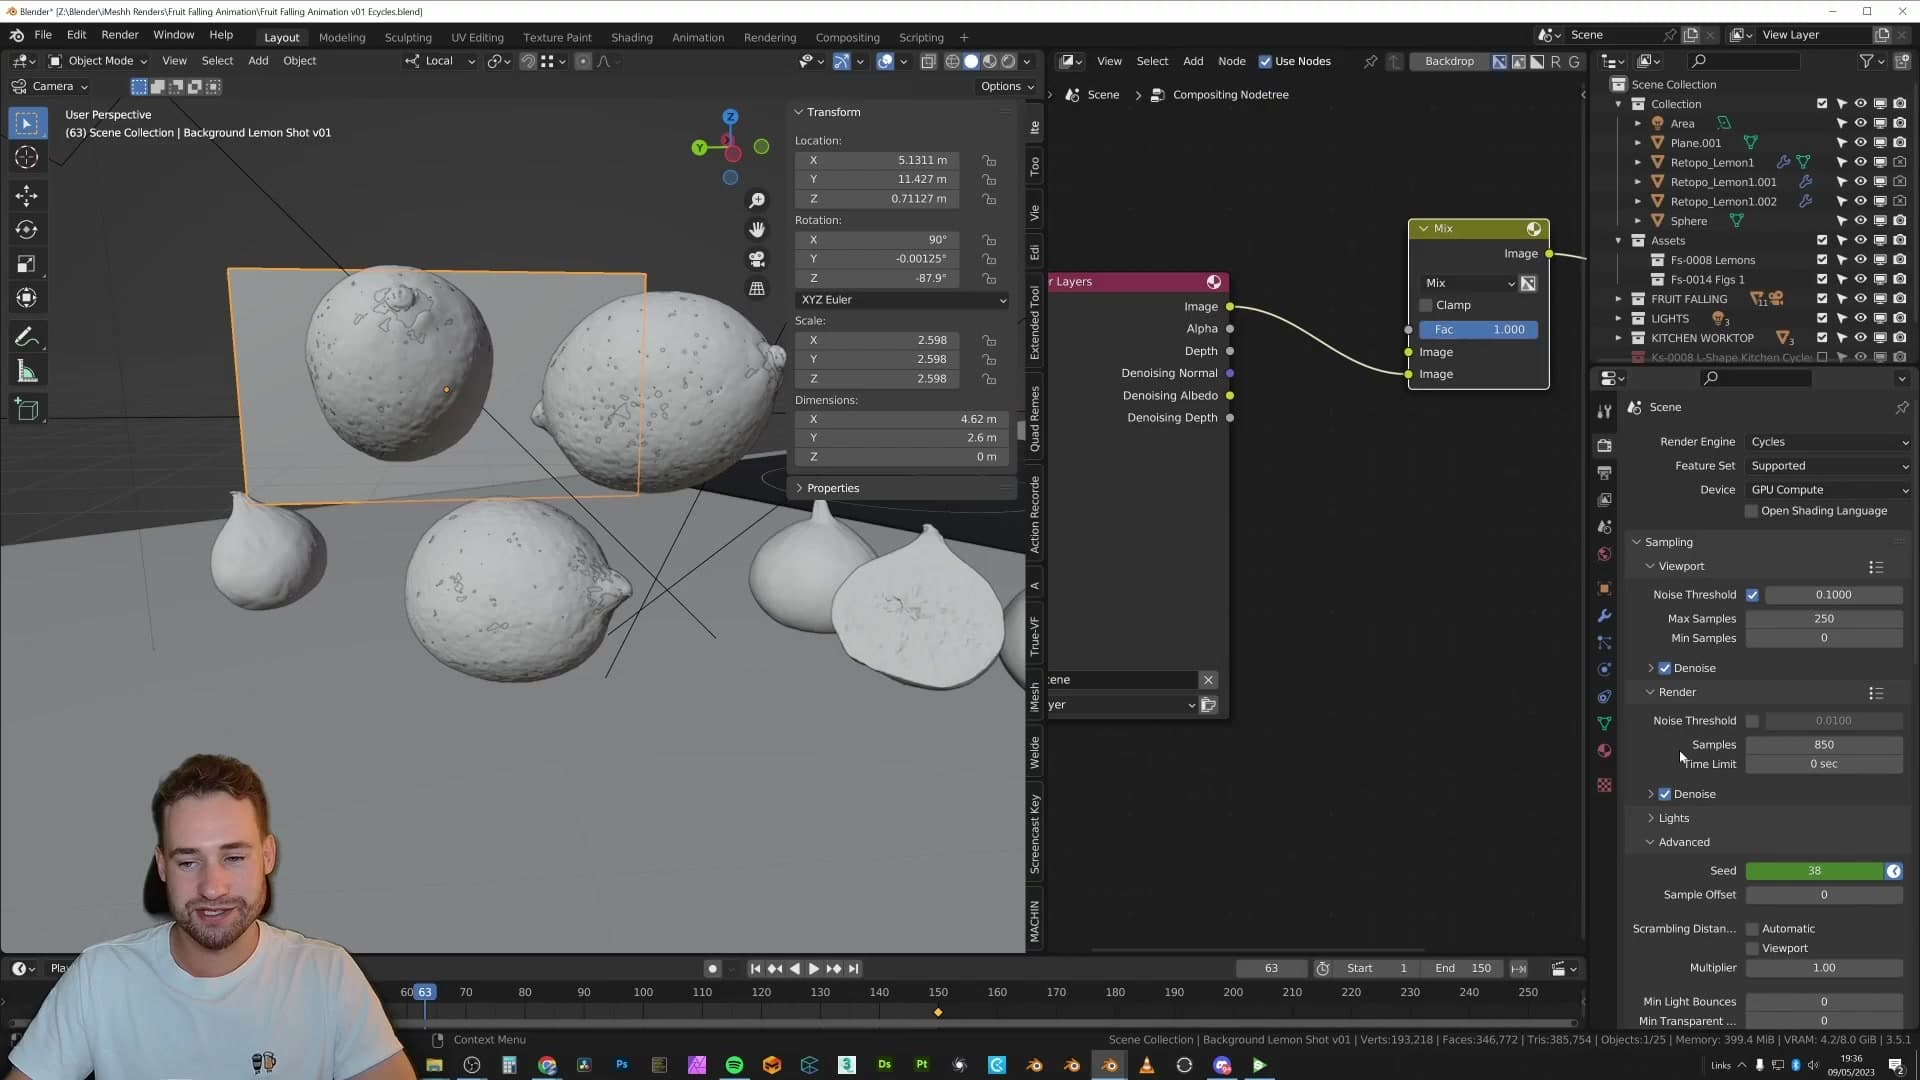Toggle camera view icon in viewport
1920x1080 pixels.
pyautogui.click(x=757, y=259)
